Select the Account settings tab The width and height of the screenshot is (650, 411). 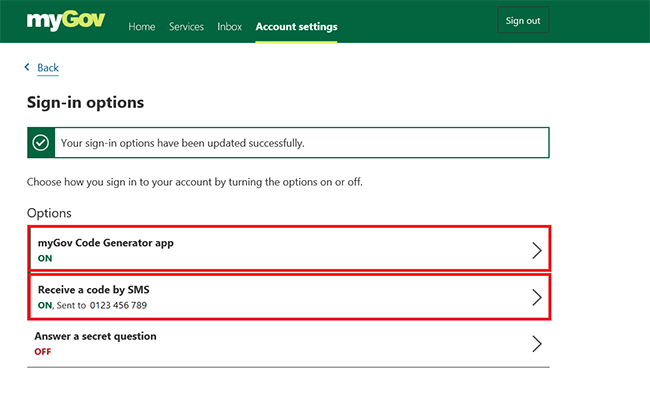(296, 27)
